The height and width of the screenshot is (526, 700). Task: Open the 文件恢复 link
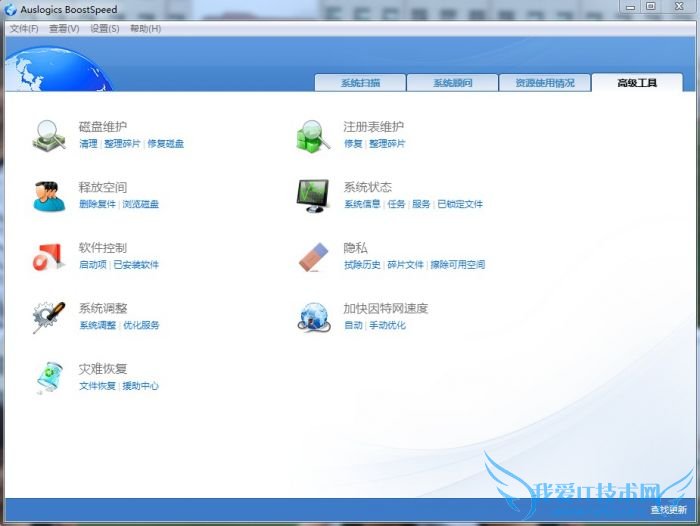(x=97, y=386)
